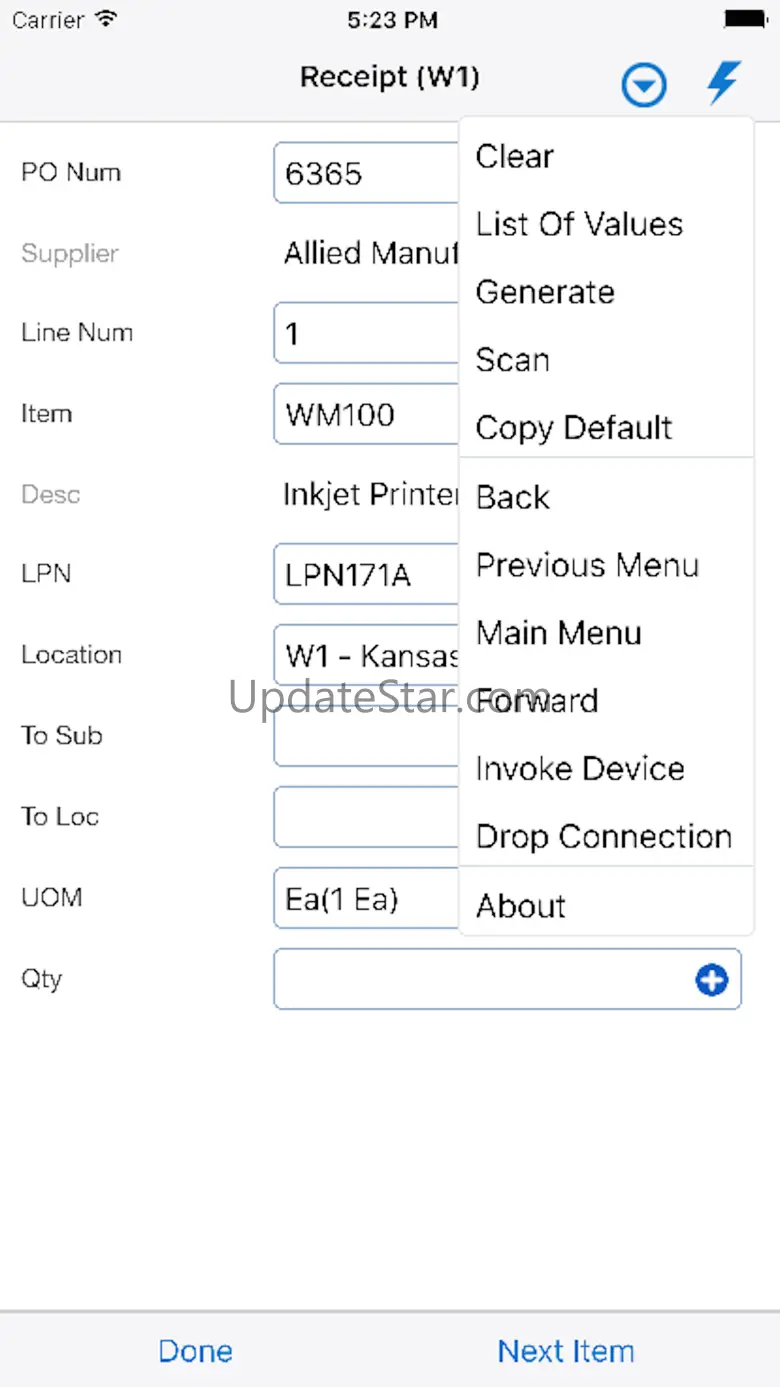Go to Previous Menu
780x1387 pixels.
587,565
